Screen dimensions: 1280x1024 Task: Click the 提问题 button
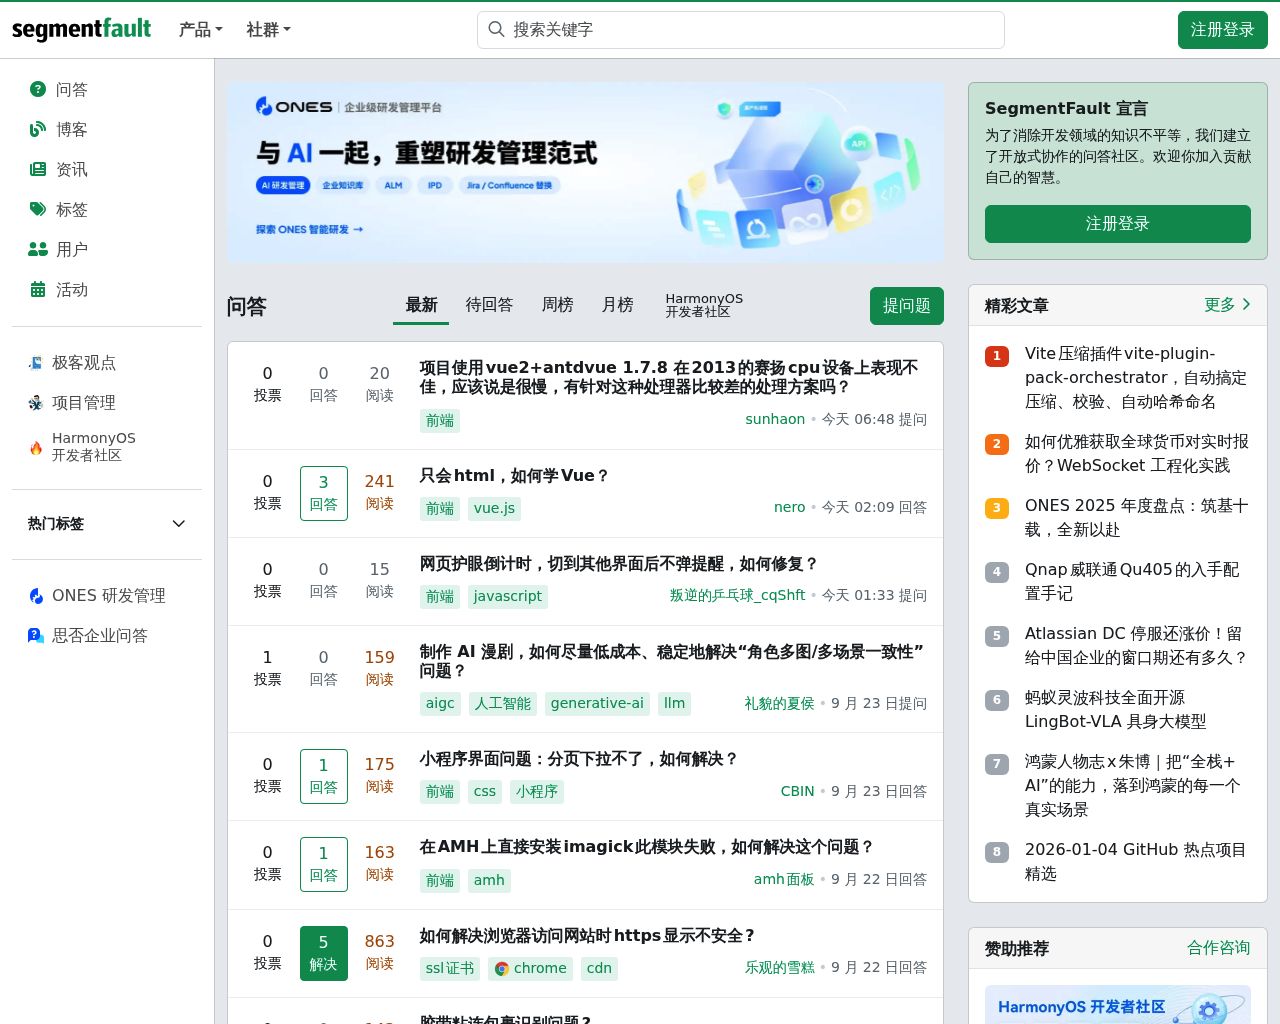pos(907,306)
